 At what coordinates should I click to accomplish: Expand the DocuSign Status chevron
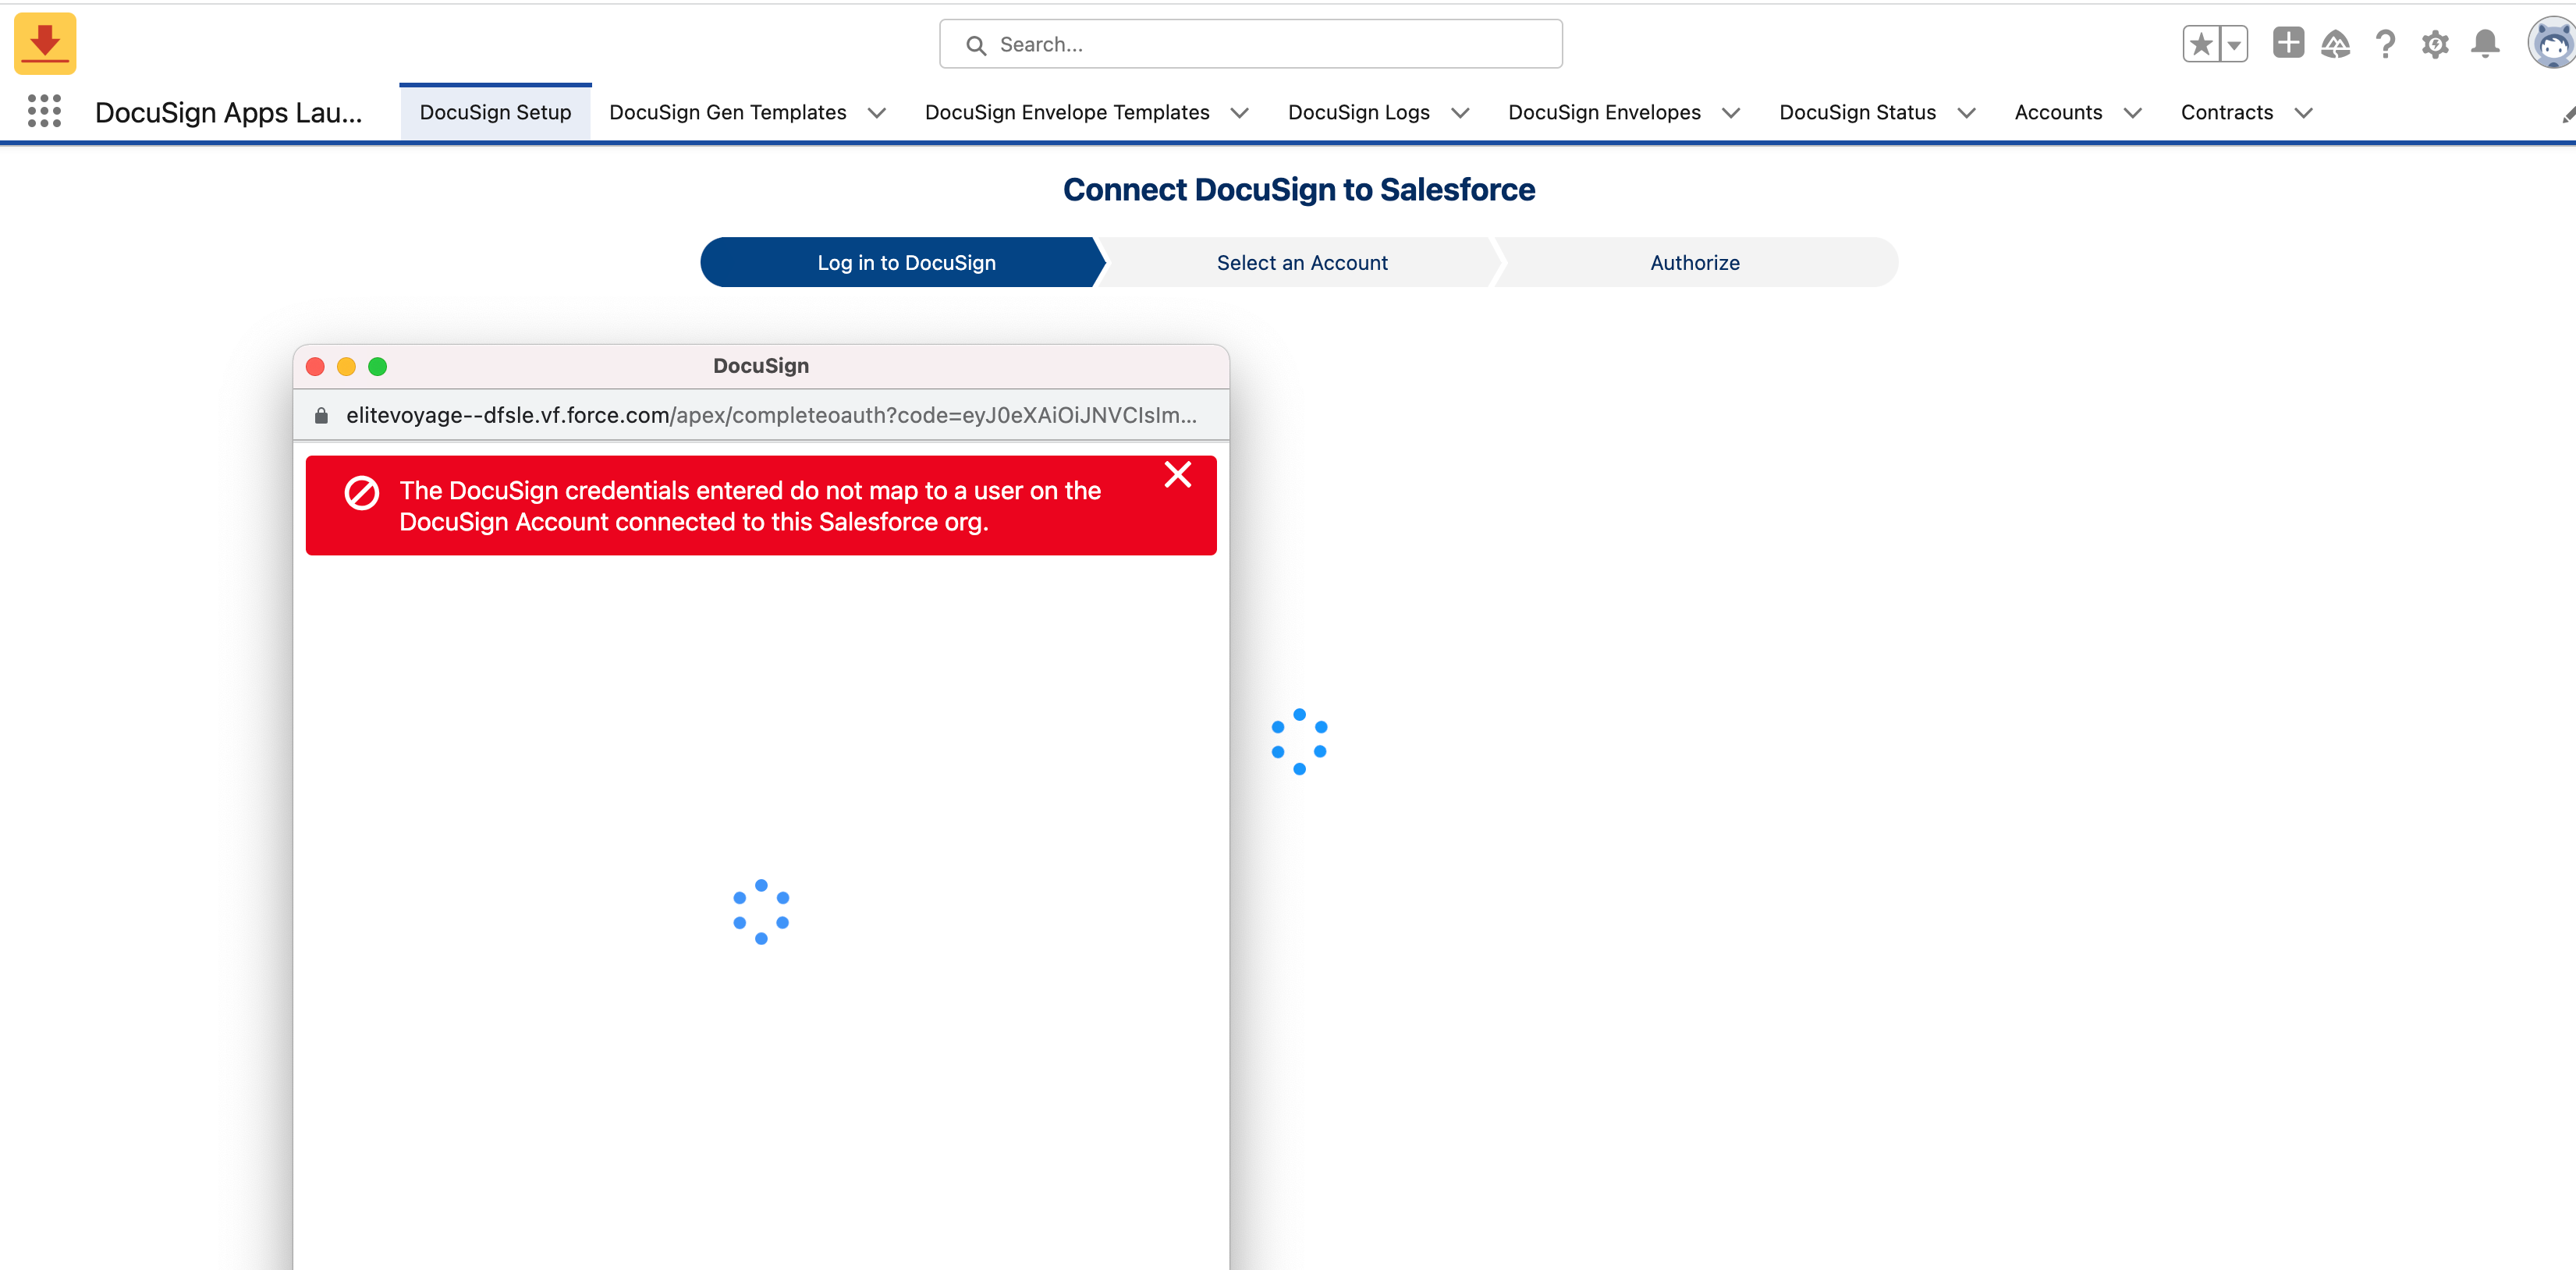1966,113
